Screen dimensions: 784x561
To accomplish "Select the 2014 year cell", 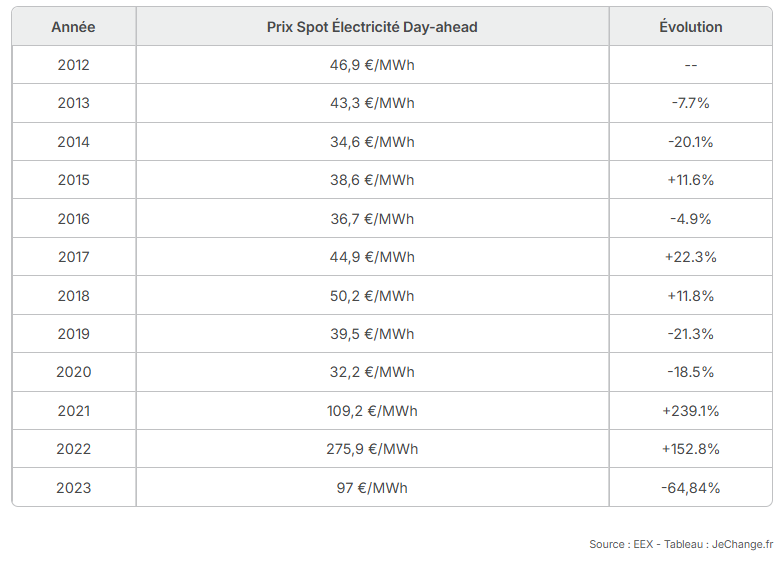I will (x=74, y=142).
